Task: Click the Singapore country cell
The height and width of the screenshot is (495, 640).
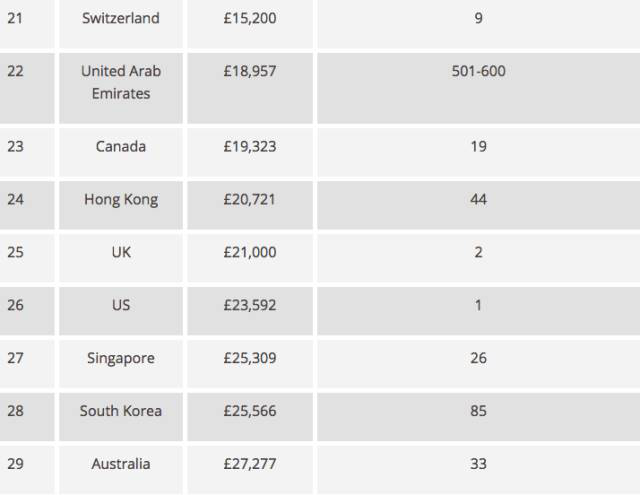Action: click(121, 358)
